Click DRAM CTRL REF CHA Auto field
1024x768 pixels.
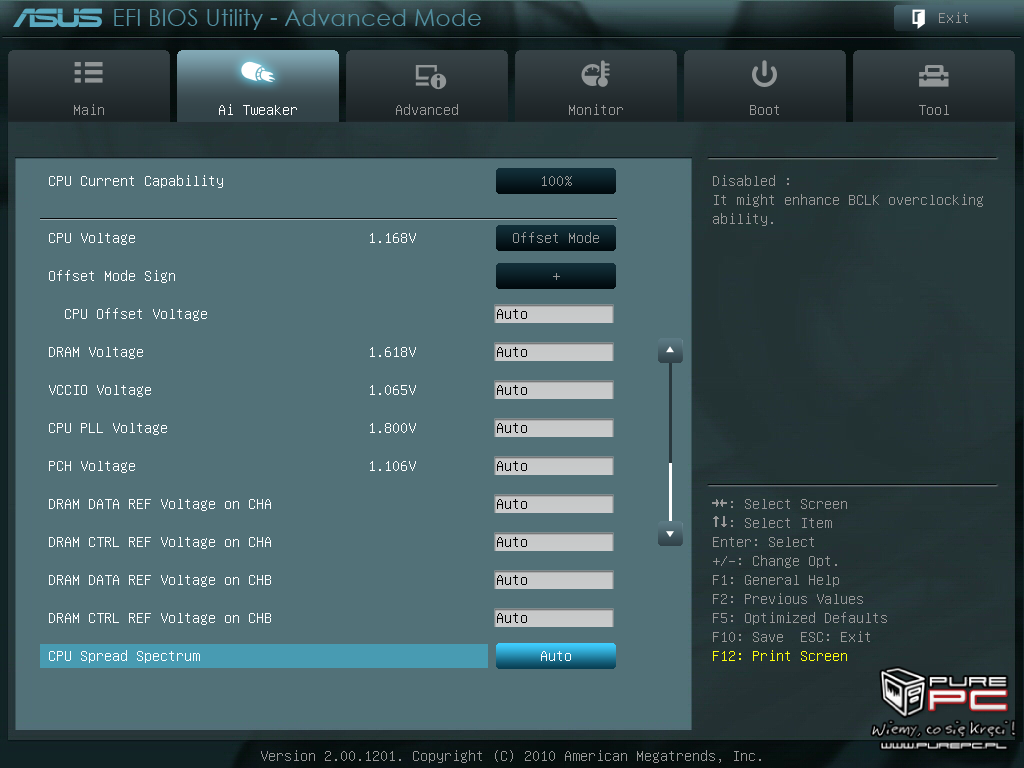point(554,542)
